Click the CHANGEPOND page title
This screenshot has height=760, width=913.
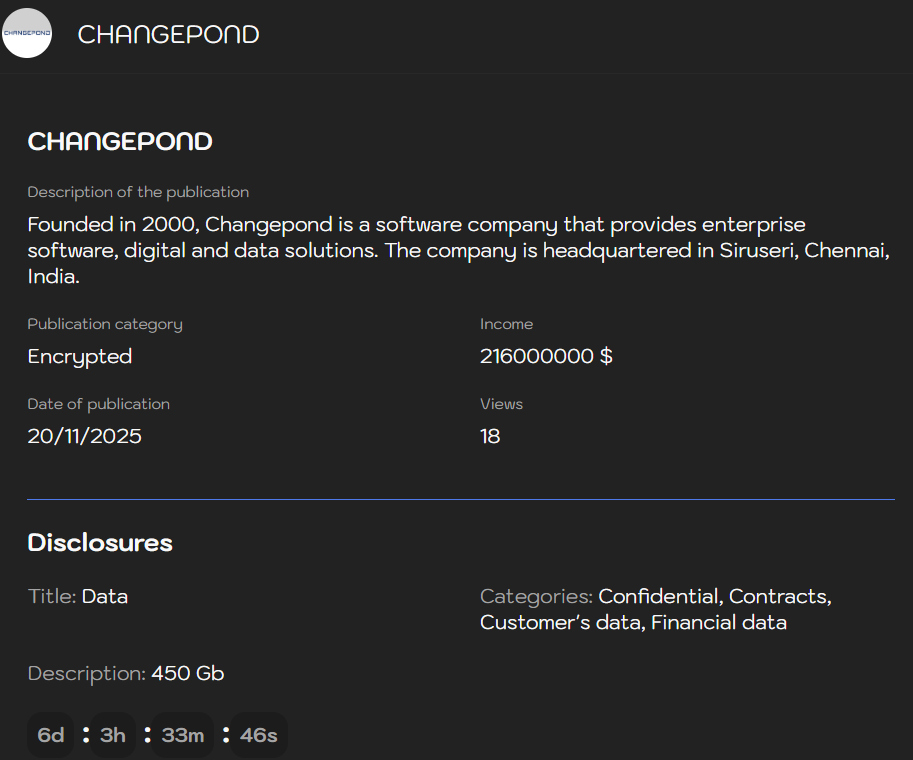(x=119, y=141)
